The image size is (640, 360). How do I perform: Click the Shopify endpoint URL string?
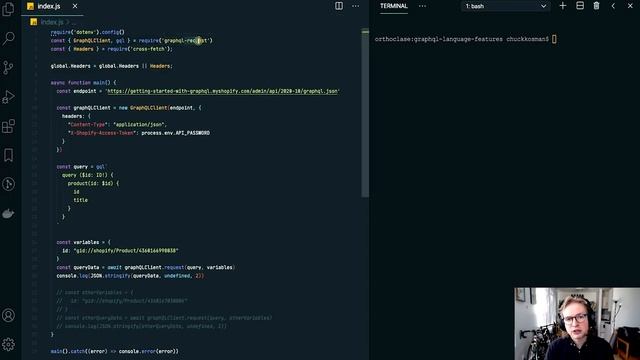[x=223, y=91]
